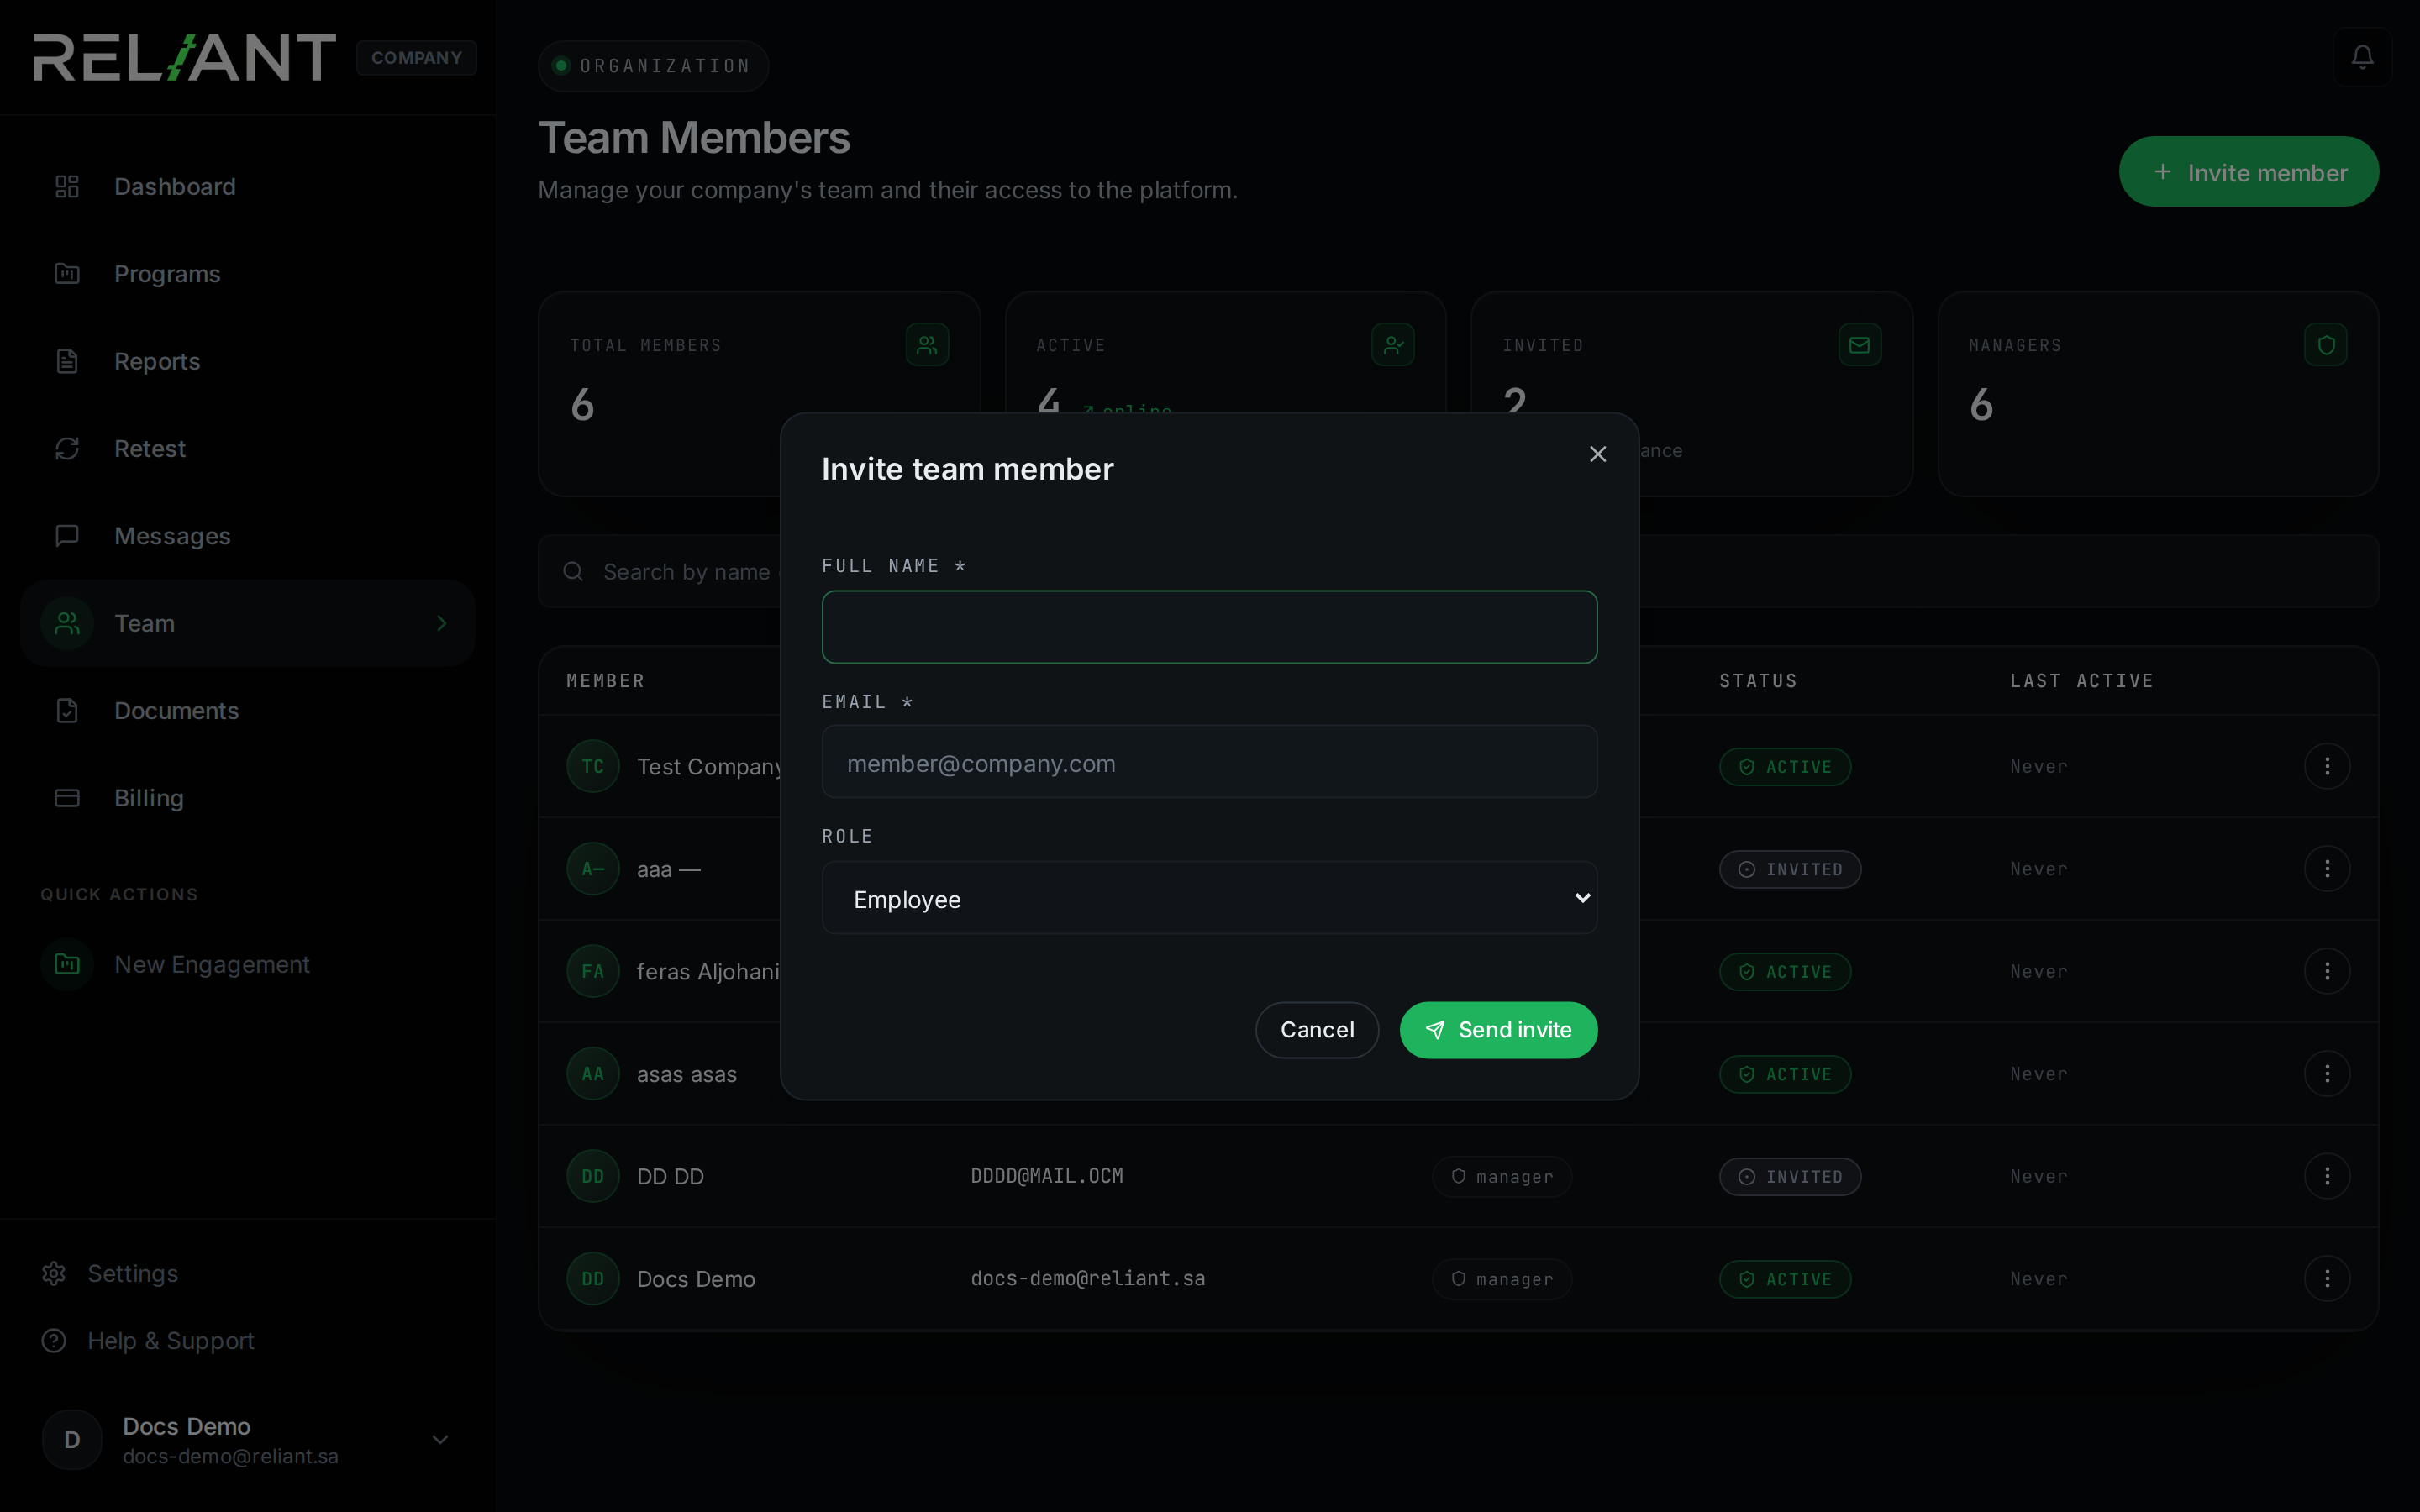Click the Documents file-check icon
The image size is (2420, 1512).
[67, 711]
